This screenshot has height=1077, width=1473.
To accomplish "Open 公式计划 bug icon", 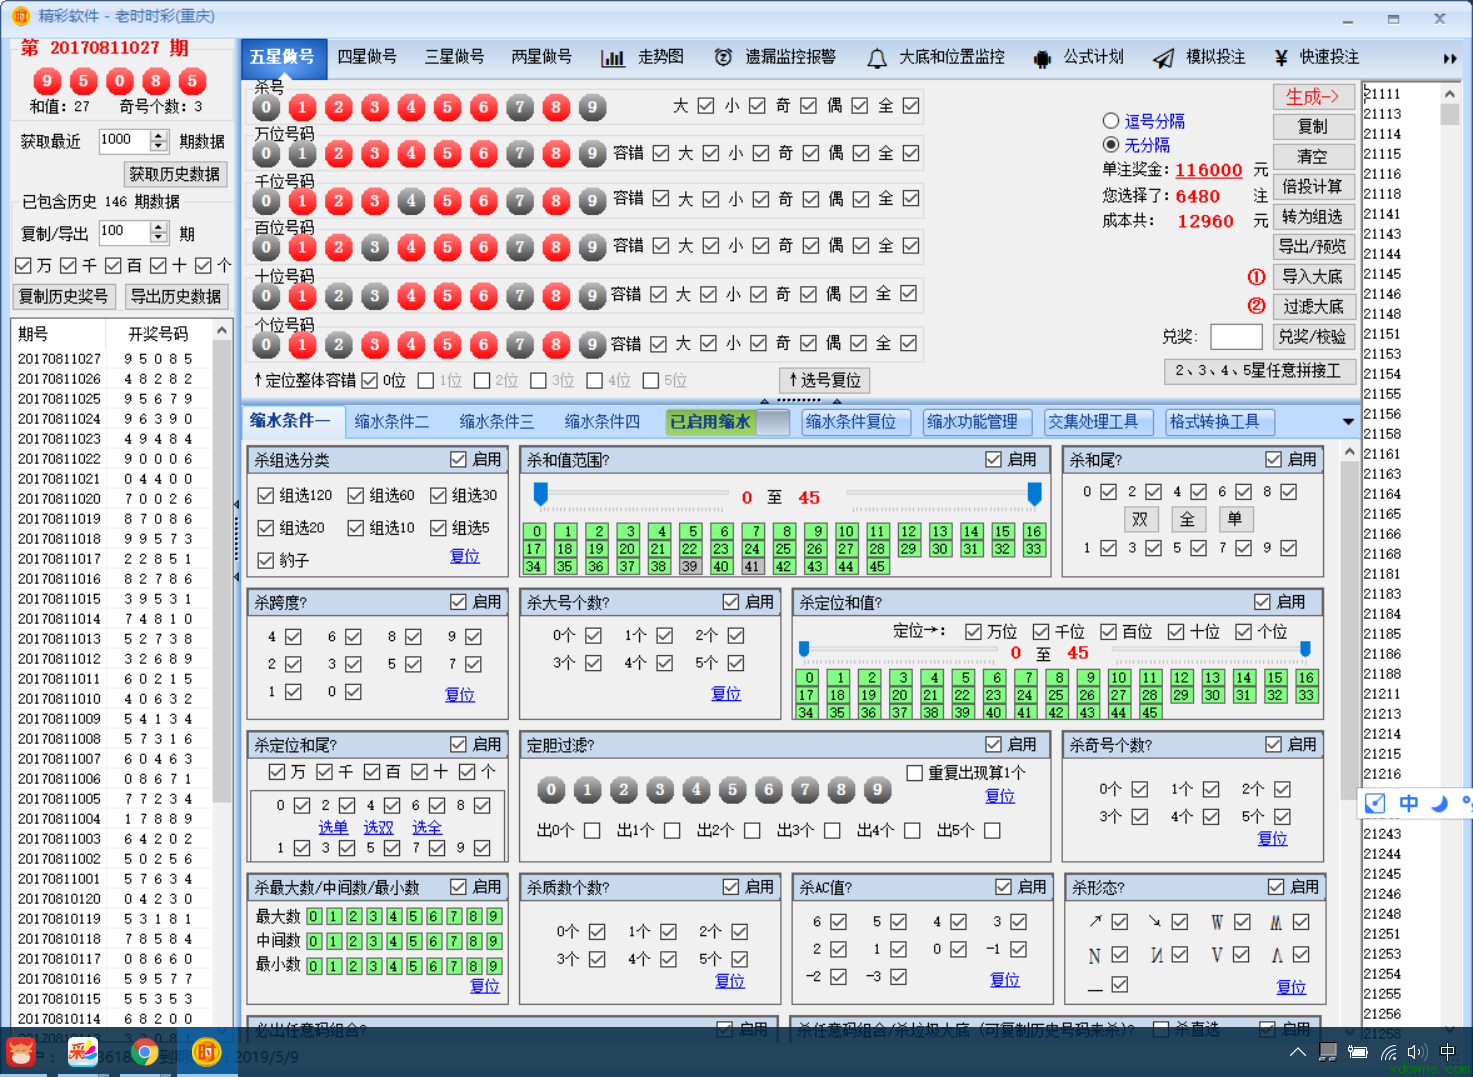I will [x=1042, y=59].
